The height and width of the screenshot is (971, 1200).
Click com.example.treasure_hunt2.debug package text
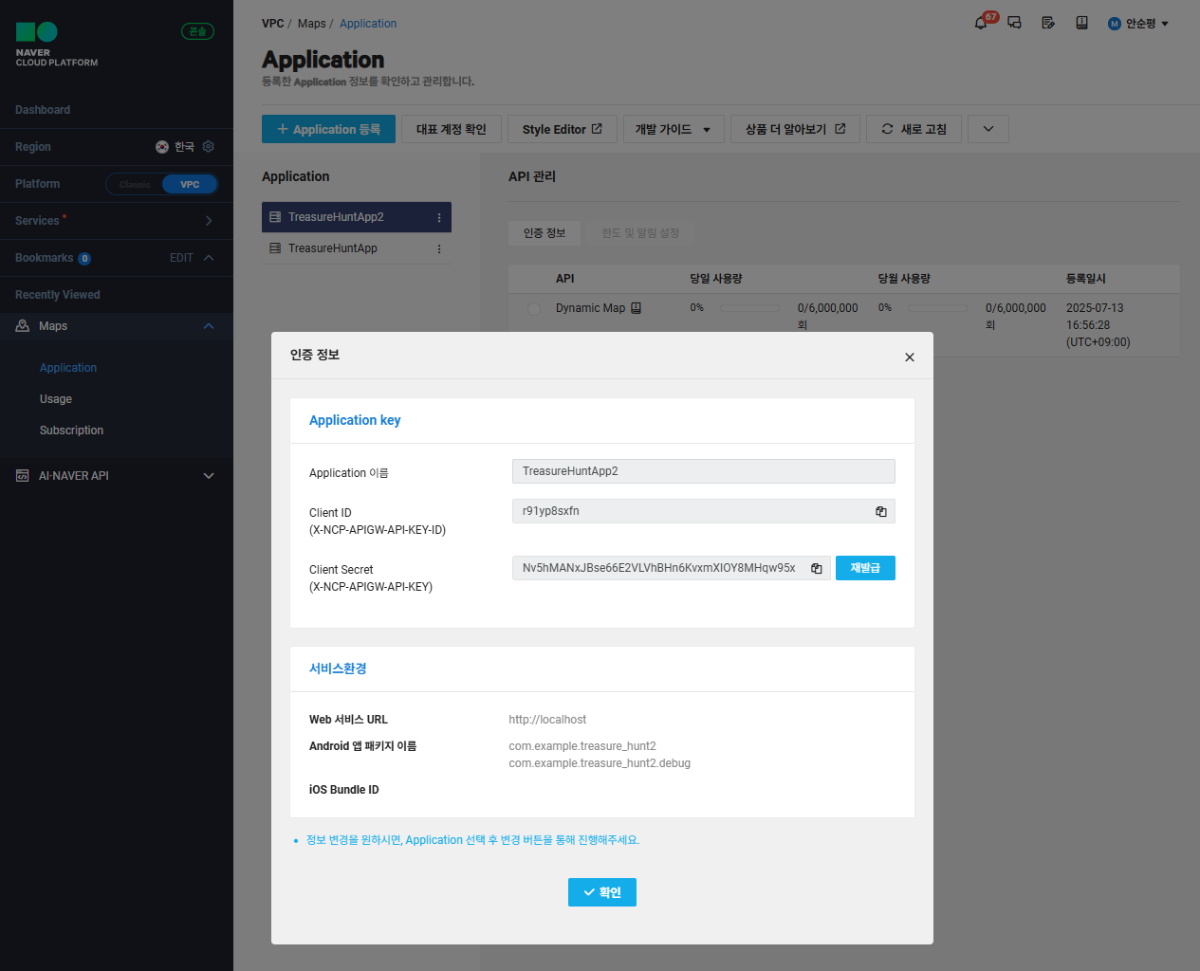(599, 763)
